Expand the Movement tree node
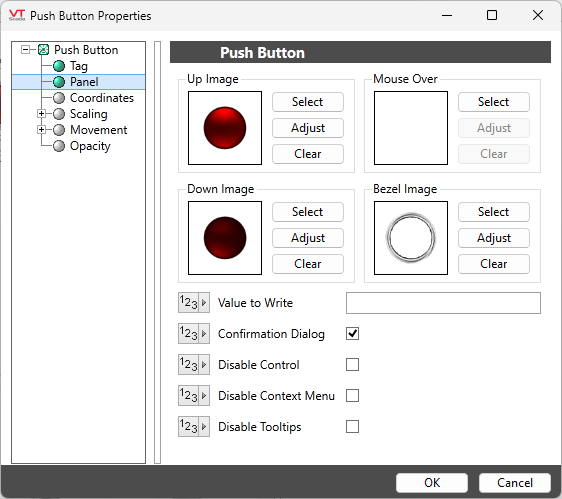562x499 pixels. tap(42, 129)
